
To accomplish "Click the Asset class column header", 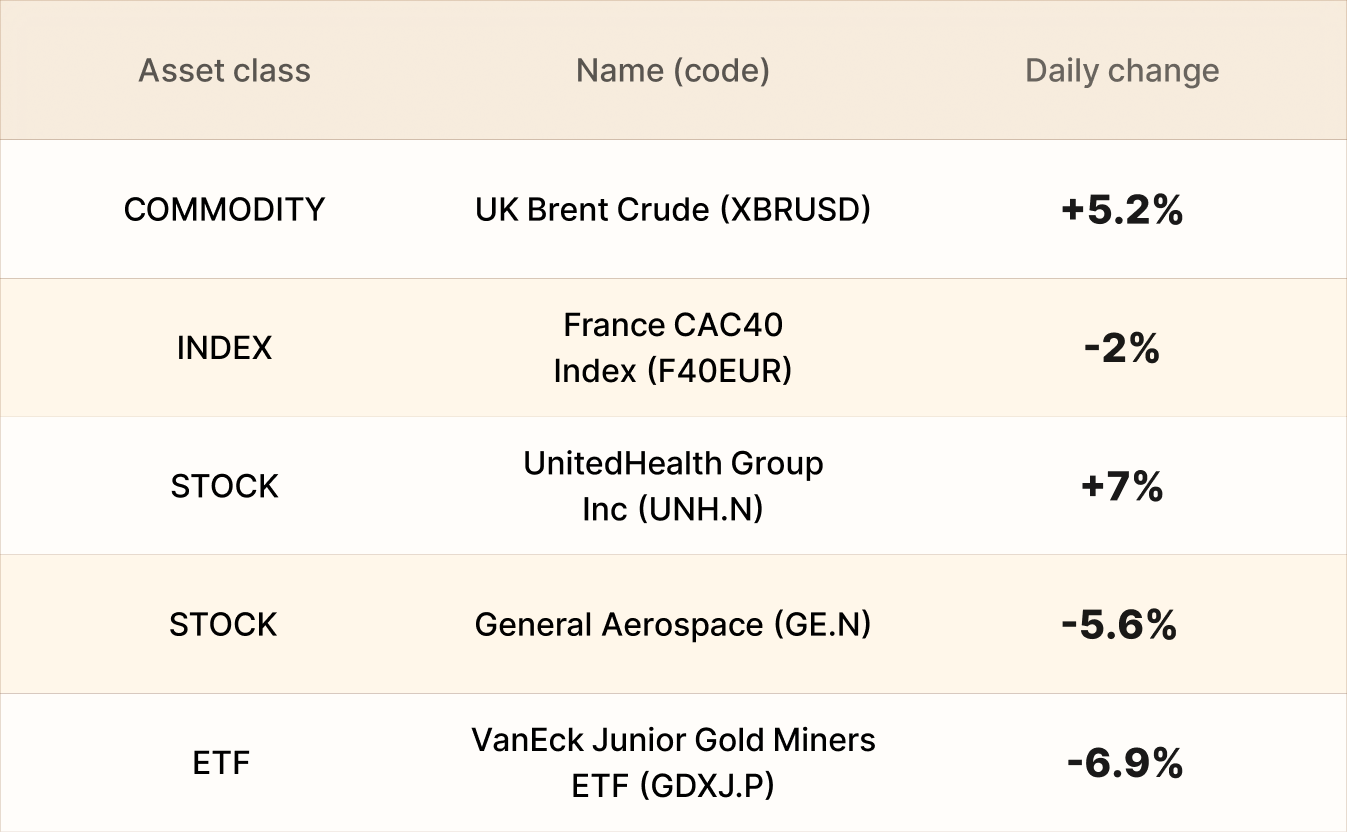I will [x=224, y=71].
